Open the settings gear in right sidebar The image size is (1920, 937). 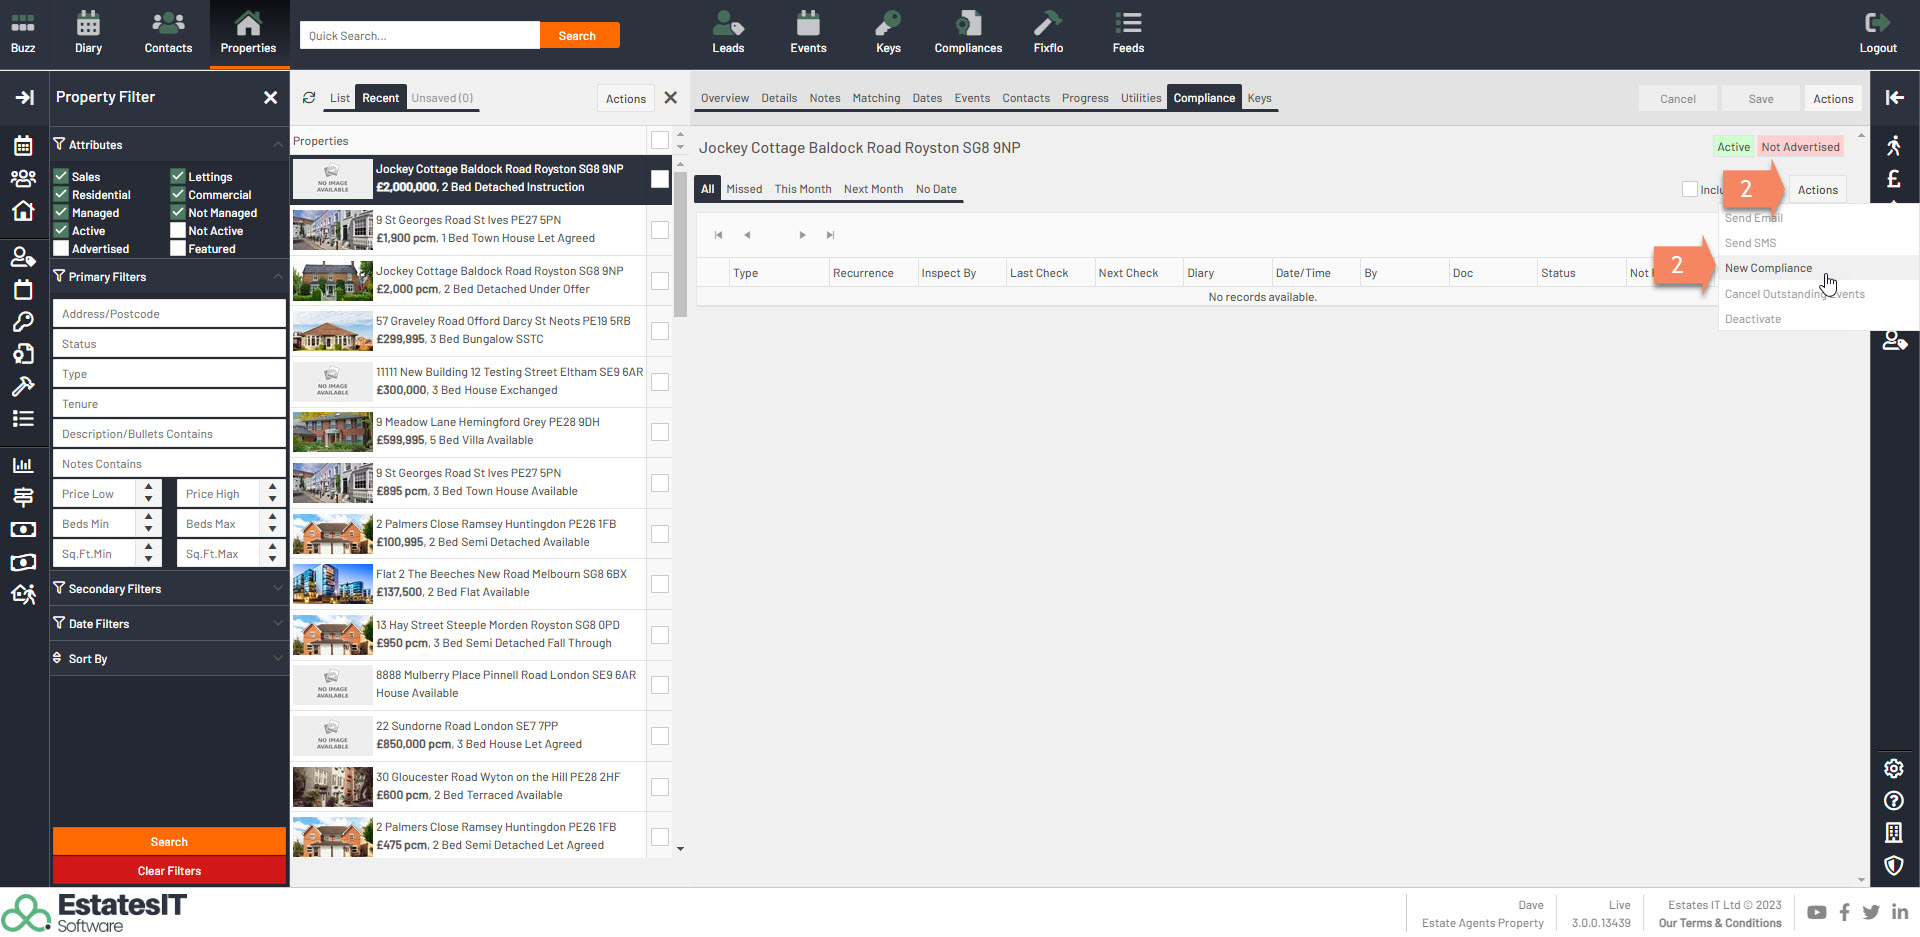tap(1893, 768)
